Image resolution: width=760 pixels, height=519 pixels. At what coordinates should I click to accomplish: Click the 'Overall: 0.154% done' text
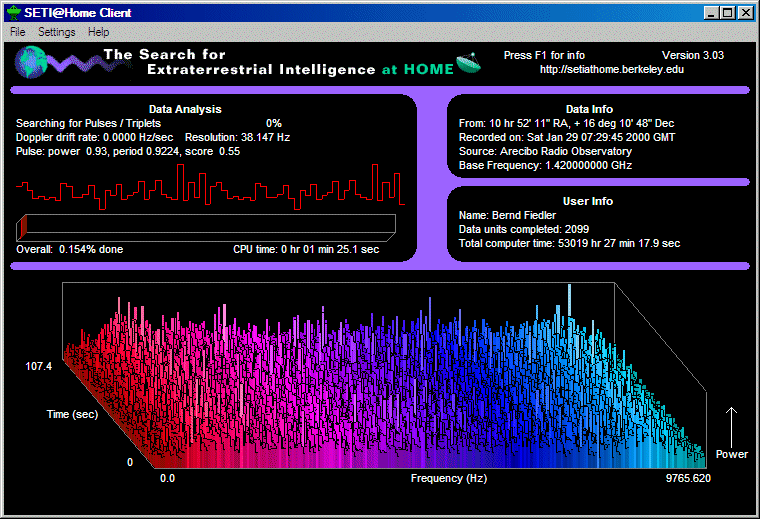pos(69,250)
